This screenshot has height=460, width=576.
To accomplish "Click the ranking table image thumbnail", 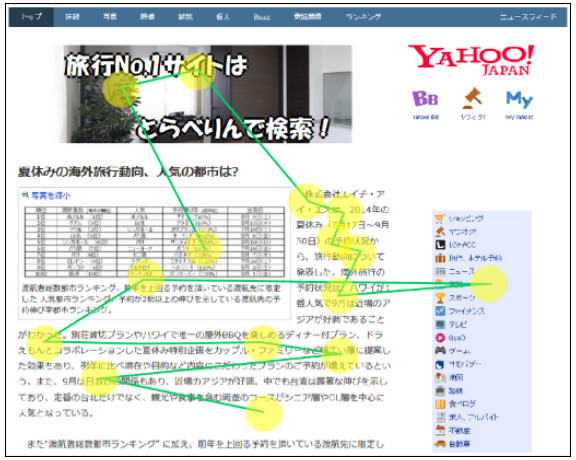I will [x=154, y=242].
